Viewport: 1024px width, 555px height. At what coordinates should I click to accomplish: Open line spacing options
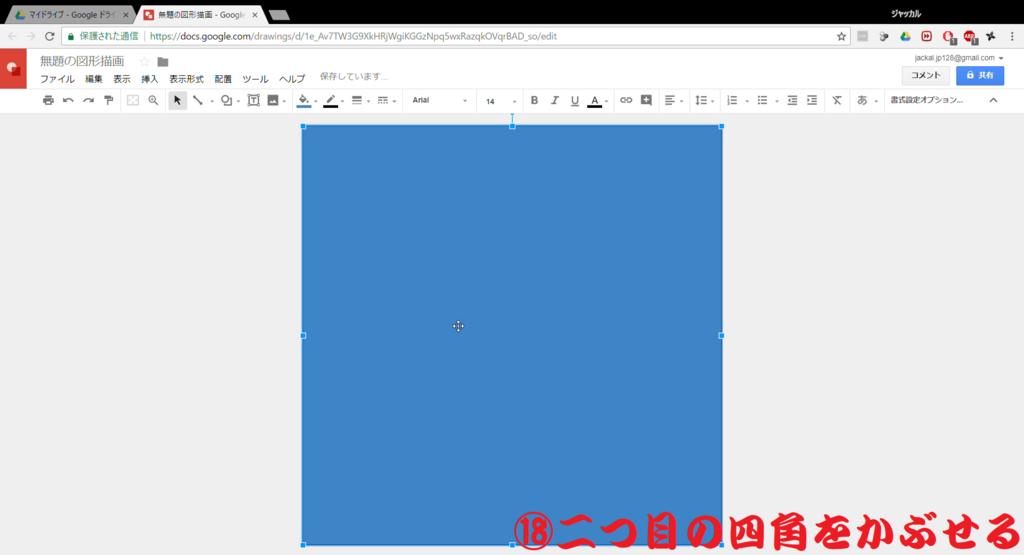pyautogui.click(x=701, y=101)
